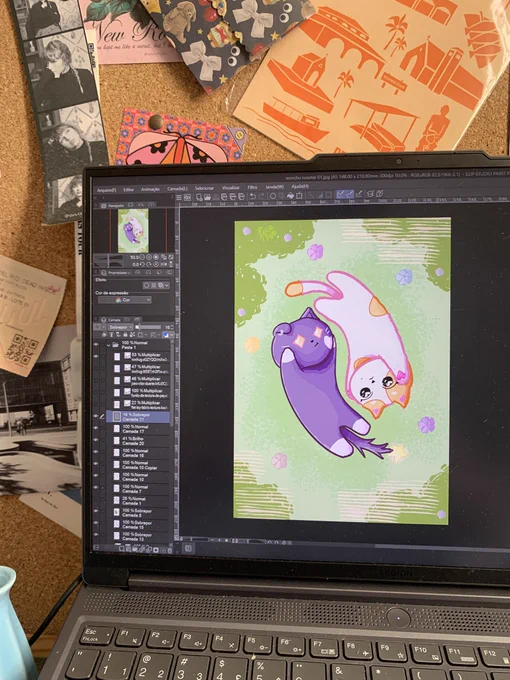Click the Clear (circle) icon in command bar
The image size is (510, 680).
point(272,196)
